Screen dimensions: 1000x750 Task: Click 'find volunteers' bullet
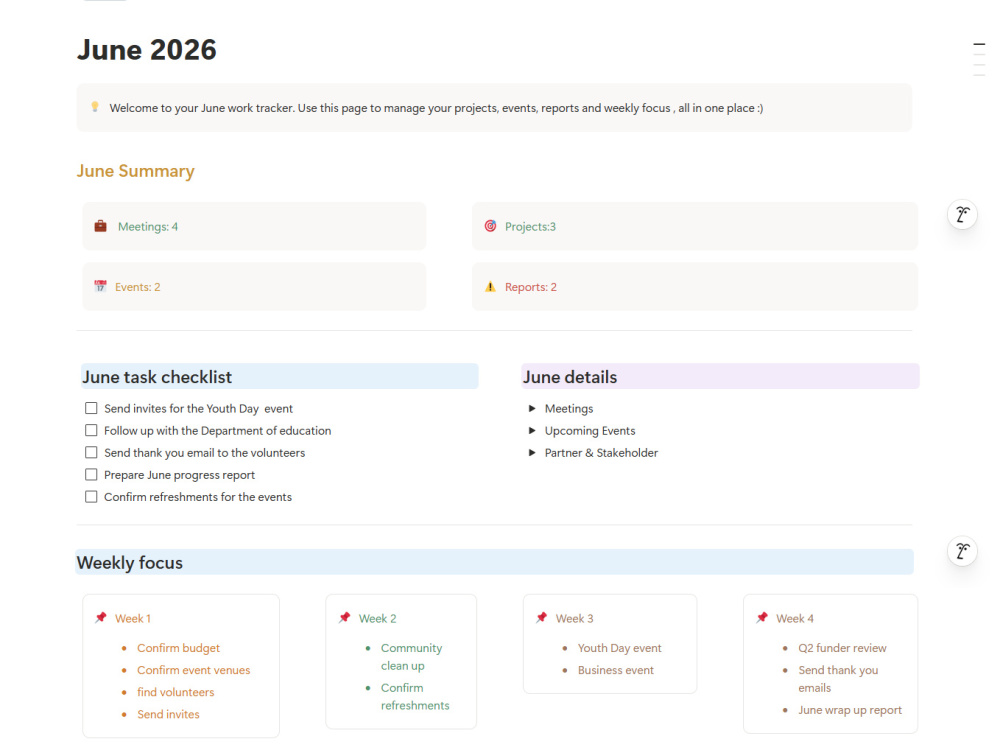click(175, 692)
